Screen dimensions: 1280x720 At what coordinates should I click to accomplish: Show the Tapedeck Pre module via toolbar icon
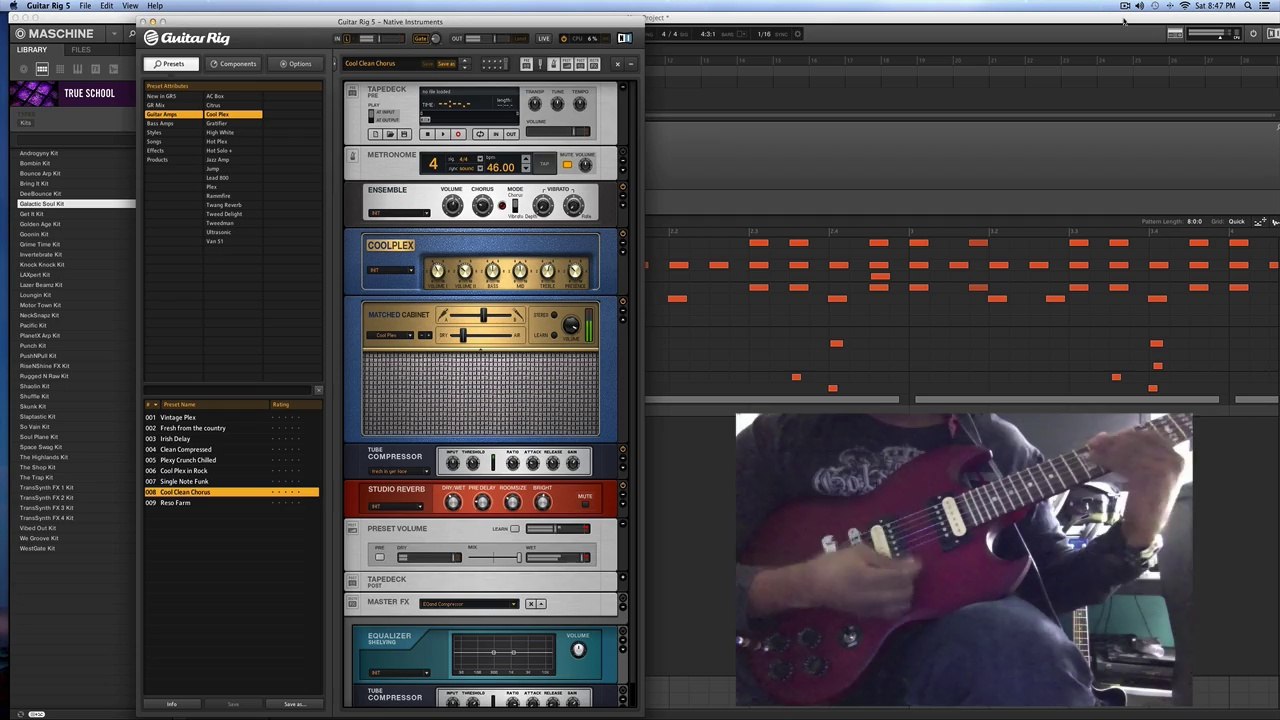click(x=527, y=64)
